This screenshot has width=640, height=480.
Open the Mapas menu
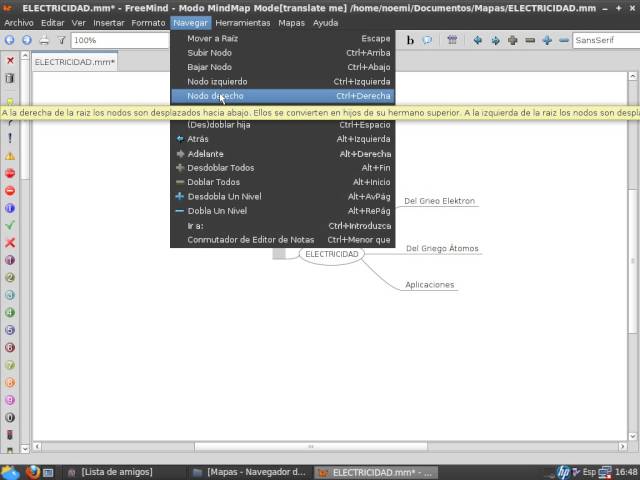(x=291, y=23)
